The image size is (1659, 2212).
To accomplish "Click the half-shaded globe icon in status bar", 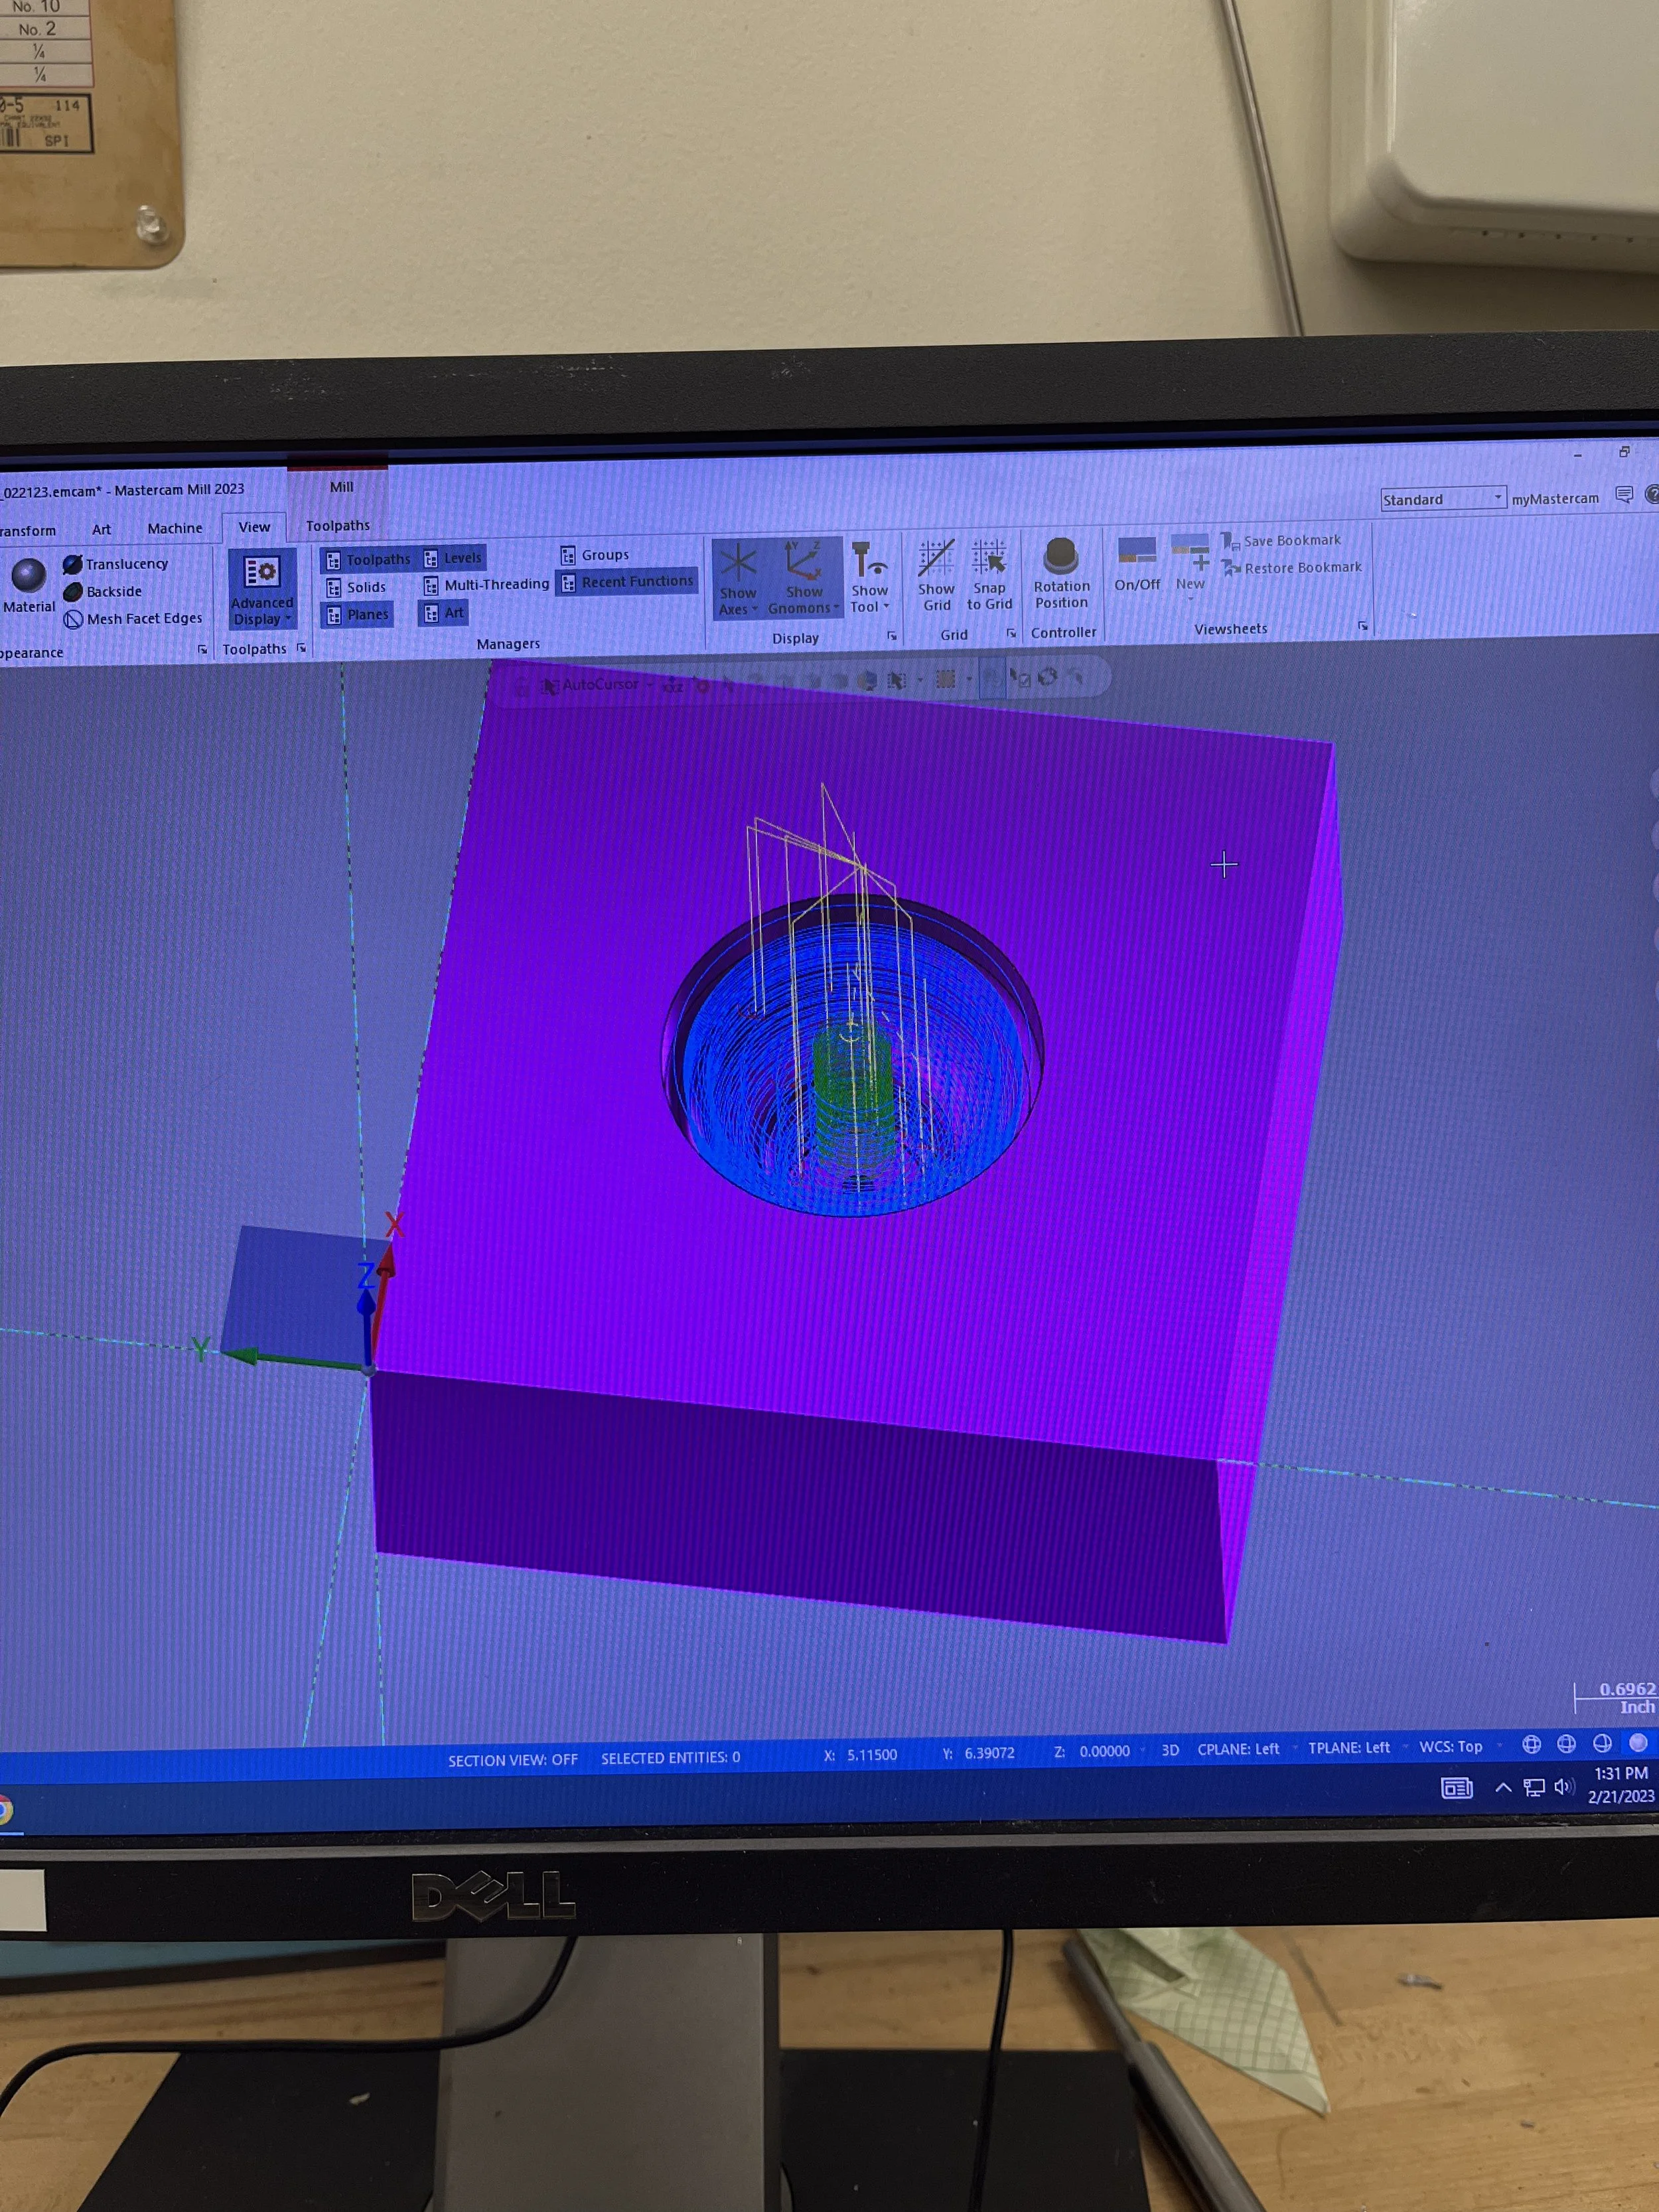I will (x=1602, y=1743).
